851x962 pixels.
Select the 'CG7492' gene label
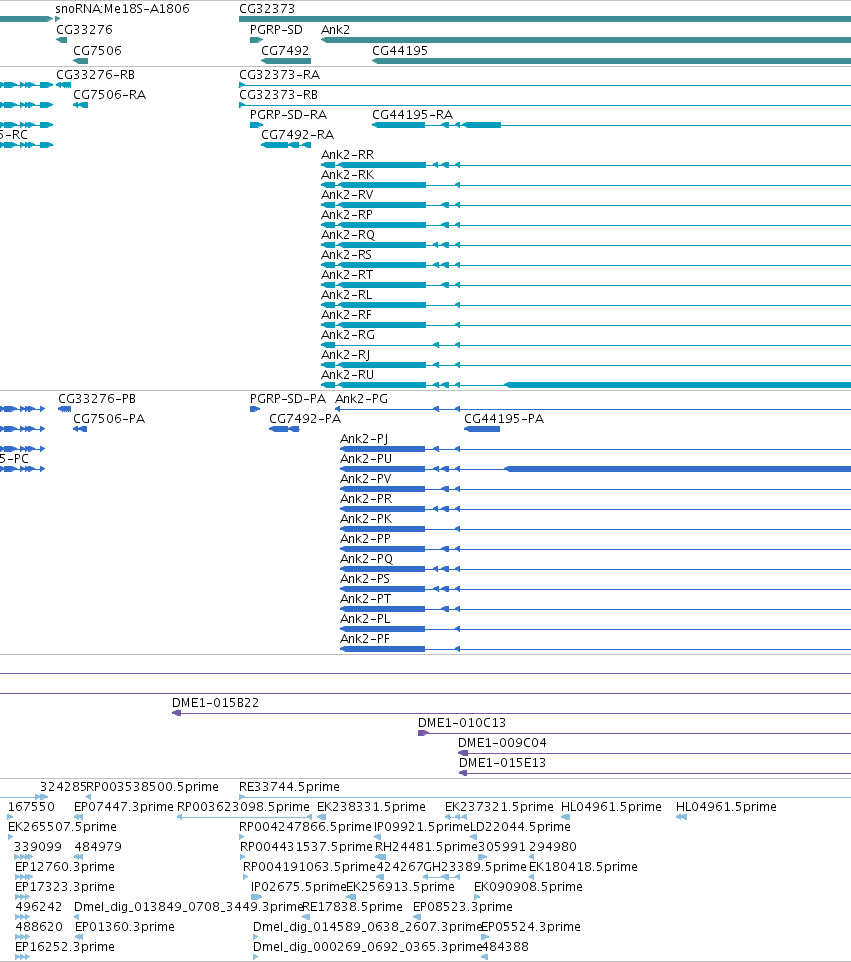coord(285,50)
